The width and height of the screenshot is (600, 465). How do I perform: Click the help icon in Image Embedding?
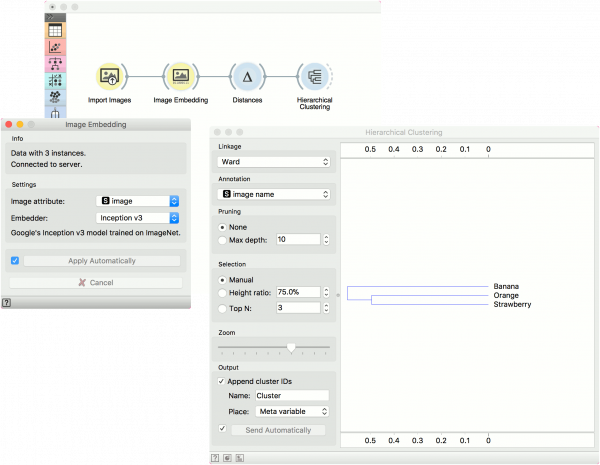(7, 301)
